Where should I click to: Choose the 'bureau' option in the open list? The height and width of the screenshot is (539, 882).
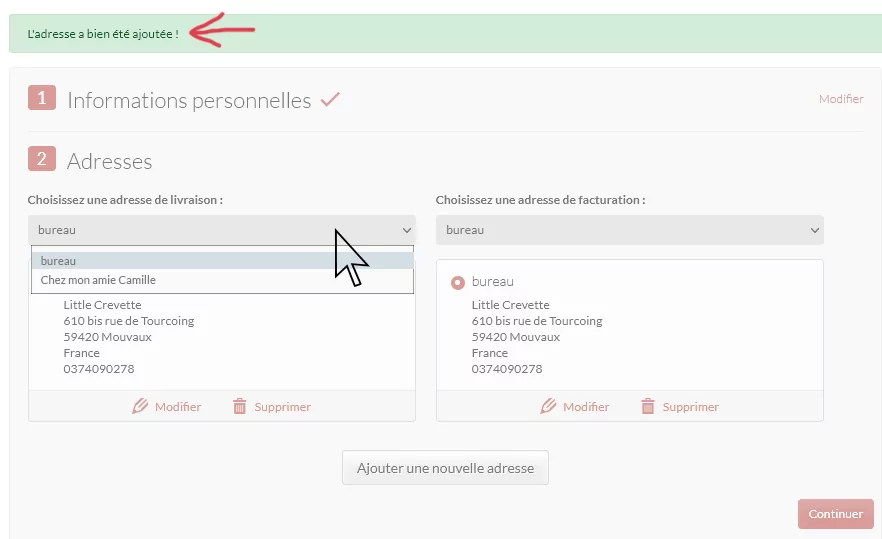pyautogui.click(x=222, y=260)
